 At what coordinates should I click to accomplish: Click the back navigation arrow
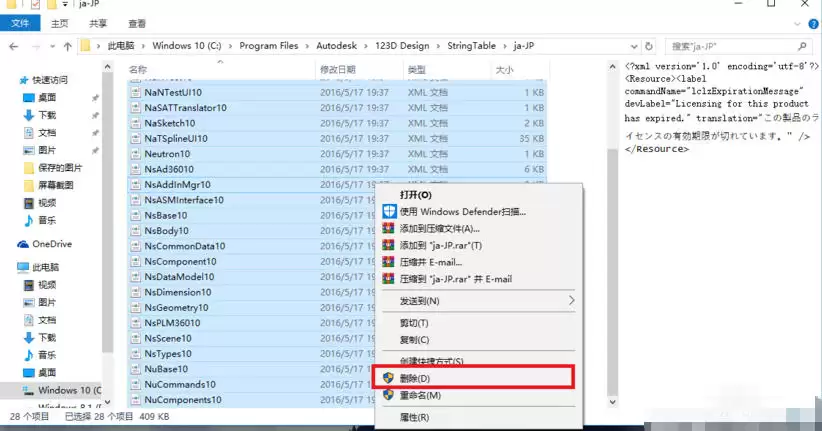coord(14,46)
